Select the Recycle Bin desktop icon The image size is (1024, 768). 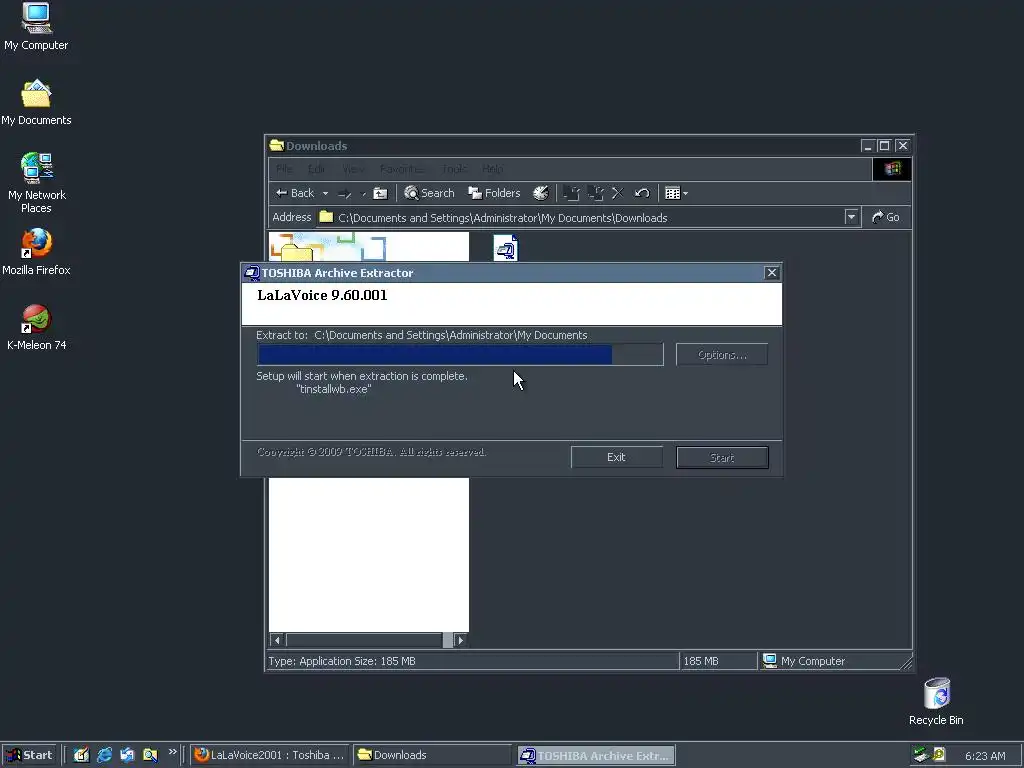[x=936, y=702]
